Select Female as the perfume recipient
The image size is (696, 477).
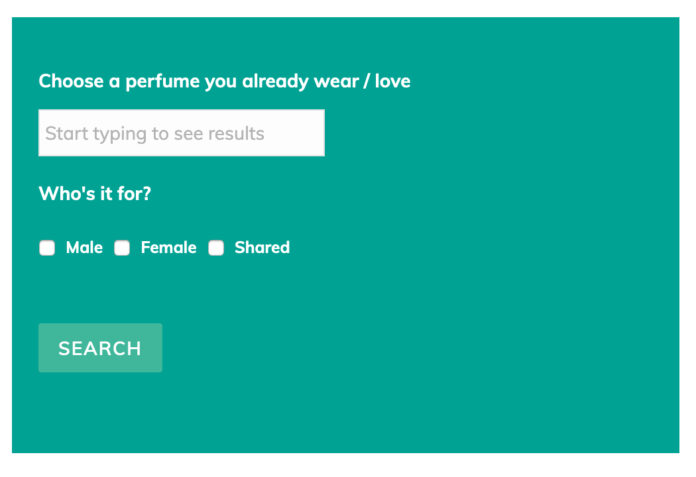122,248
